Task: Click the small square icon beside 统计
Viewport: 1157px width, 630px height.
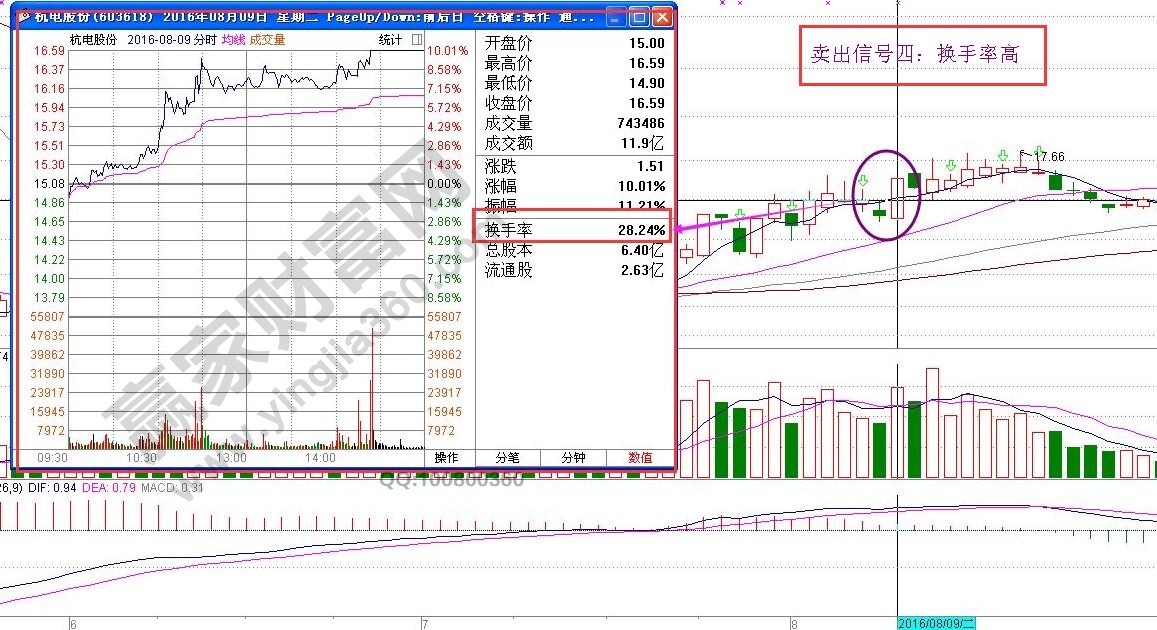Action: (x=415, y=40)
